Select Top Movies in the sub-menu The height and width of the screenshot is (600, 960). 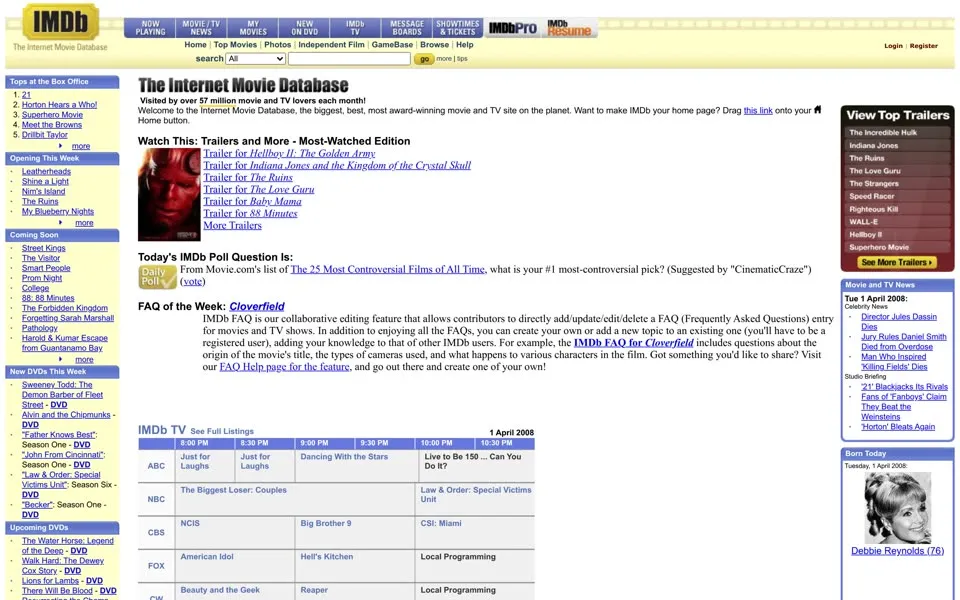point(235,45)
